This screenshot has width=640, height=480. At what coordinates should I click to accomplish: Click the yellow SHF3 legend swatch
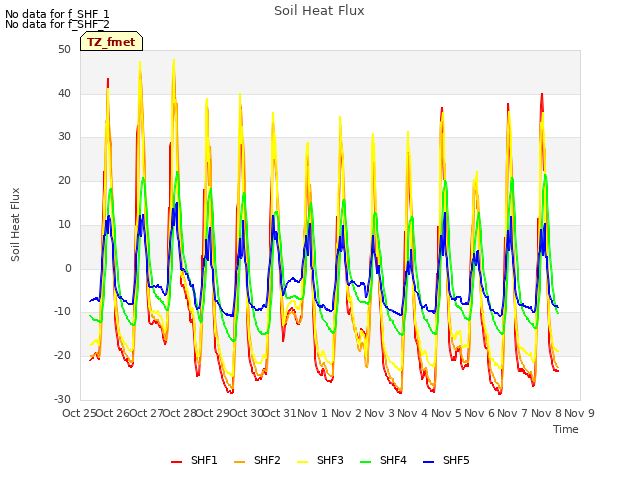pyautogui.click(x=302, y=462)
